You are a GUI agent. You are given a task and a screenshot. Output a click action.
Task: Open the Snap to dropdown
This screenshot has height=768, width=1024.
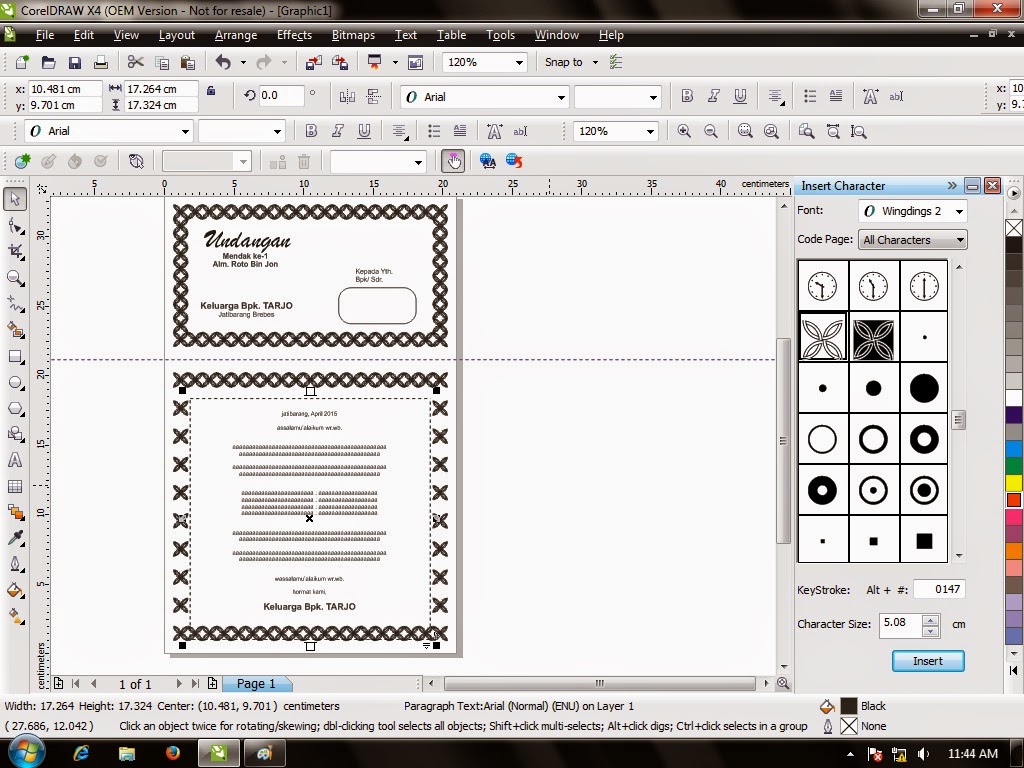pyautogui.click(x=595, y=62)
